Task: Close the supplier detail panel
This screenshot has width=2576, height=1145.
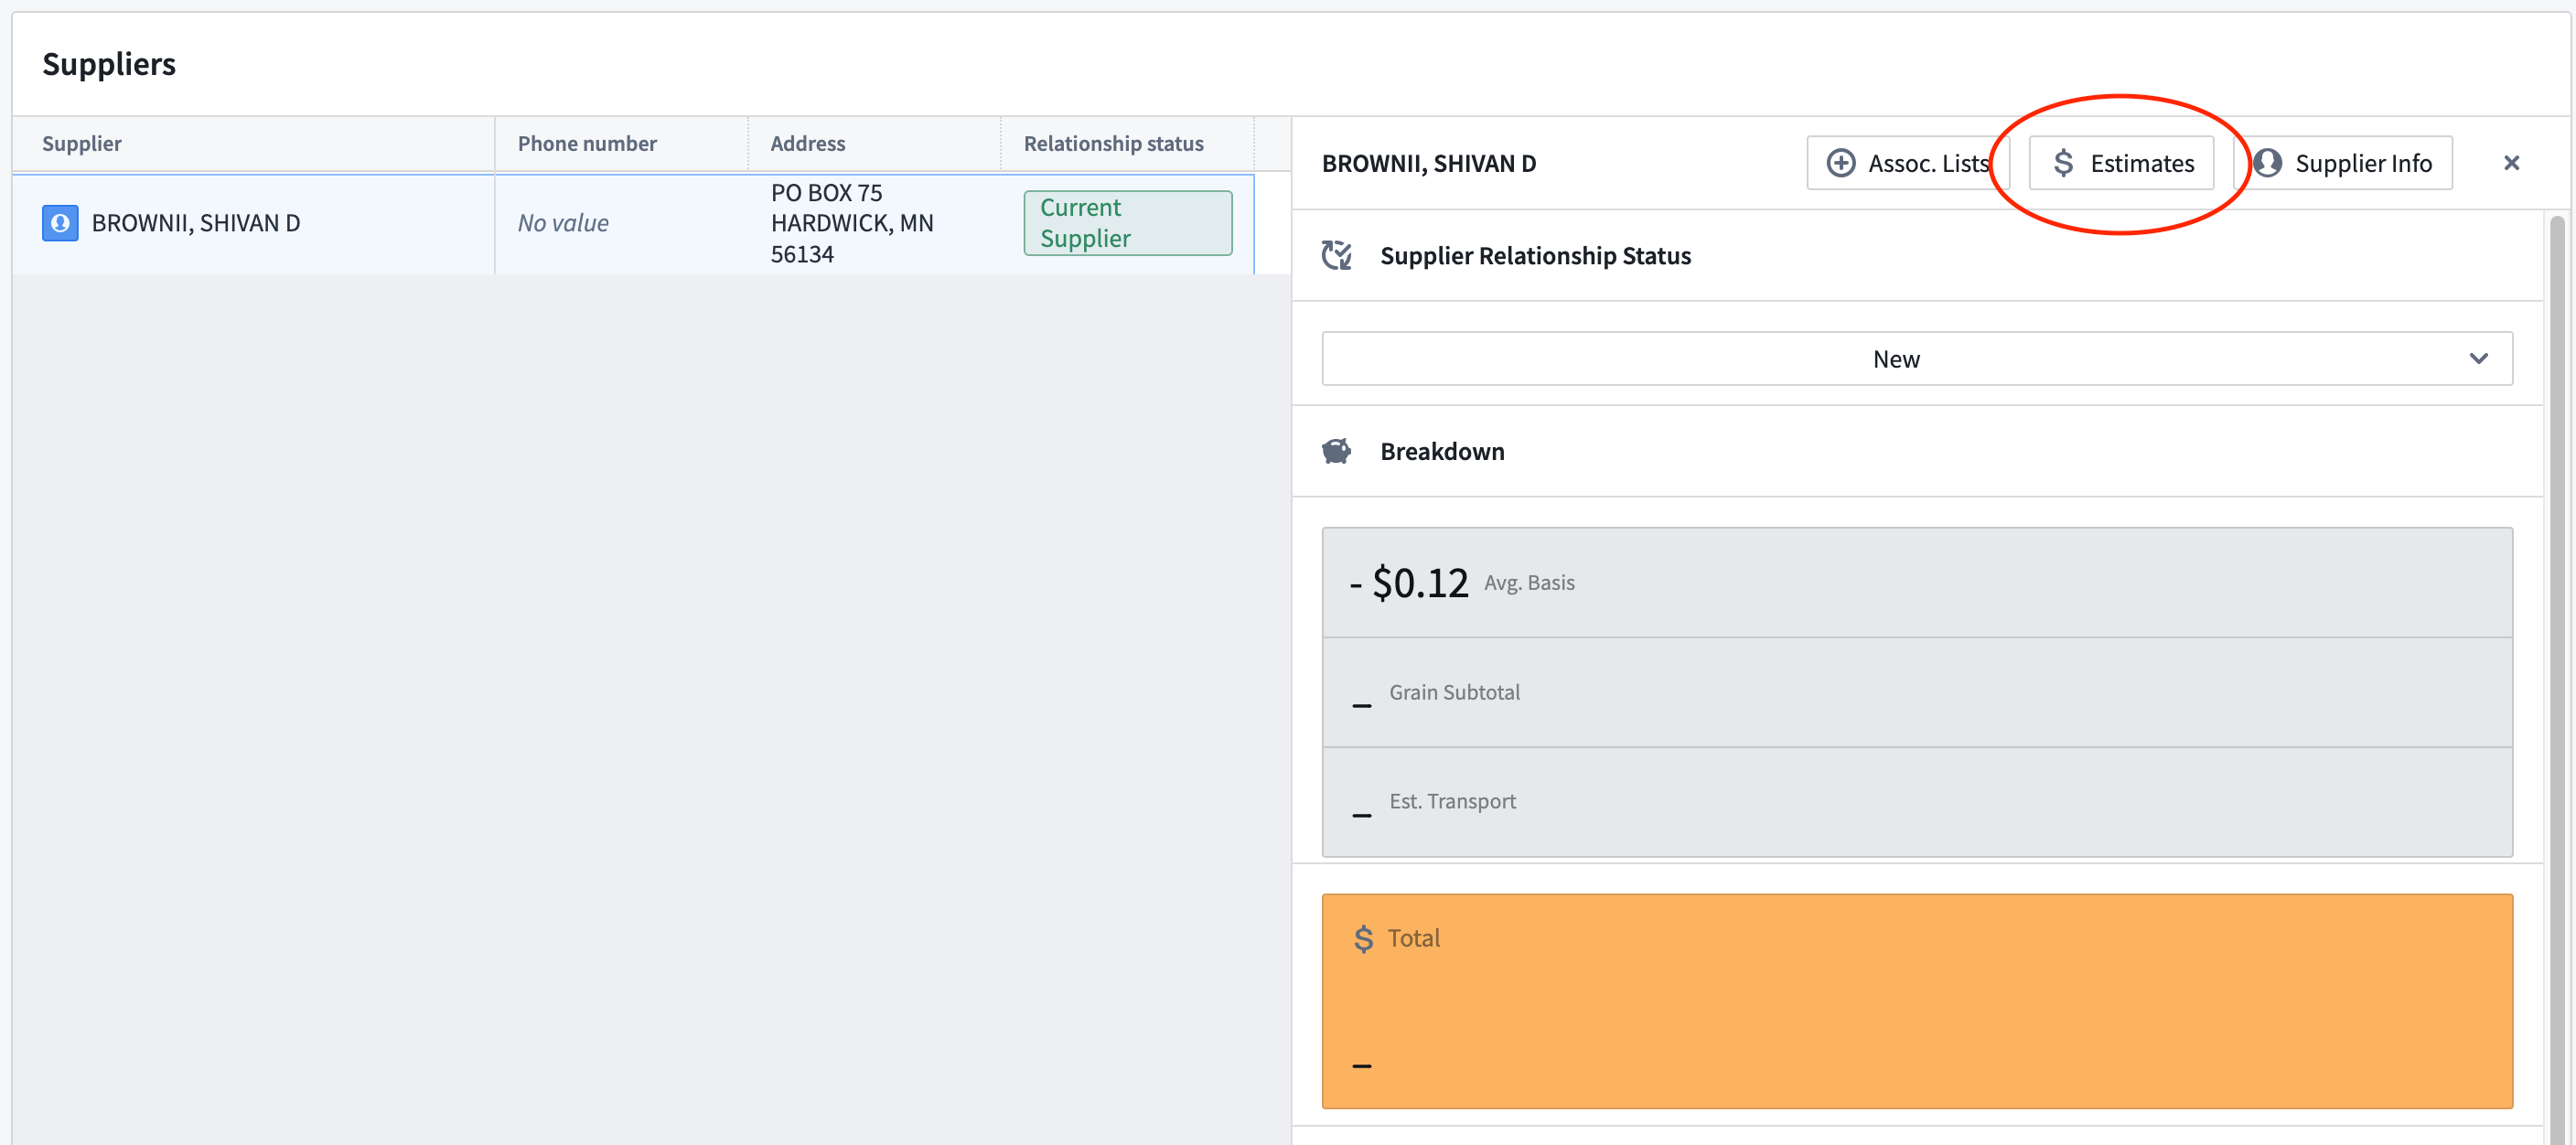Action: [2511, 163]
